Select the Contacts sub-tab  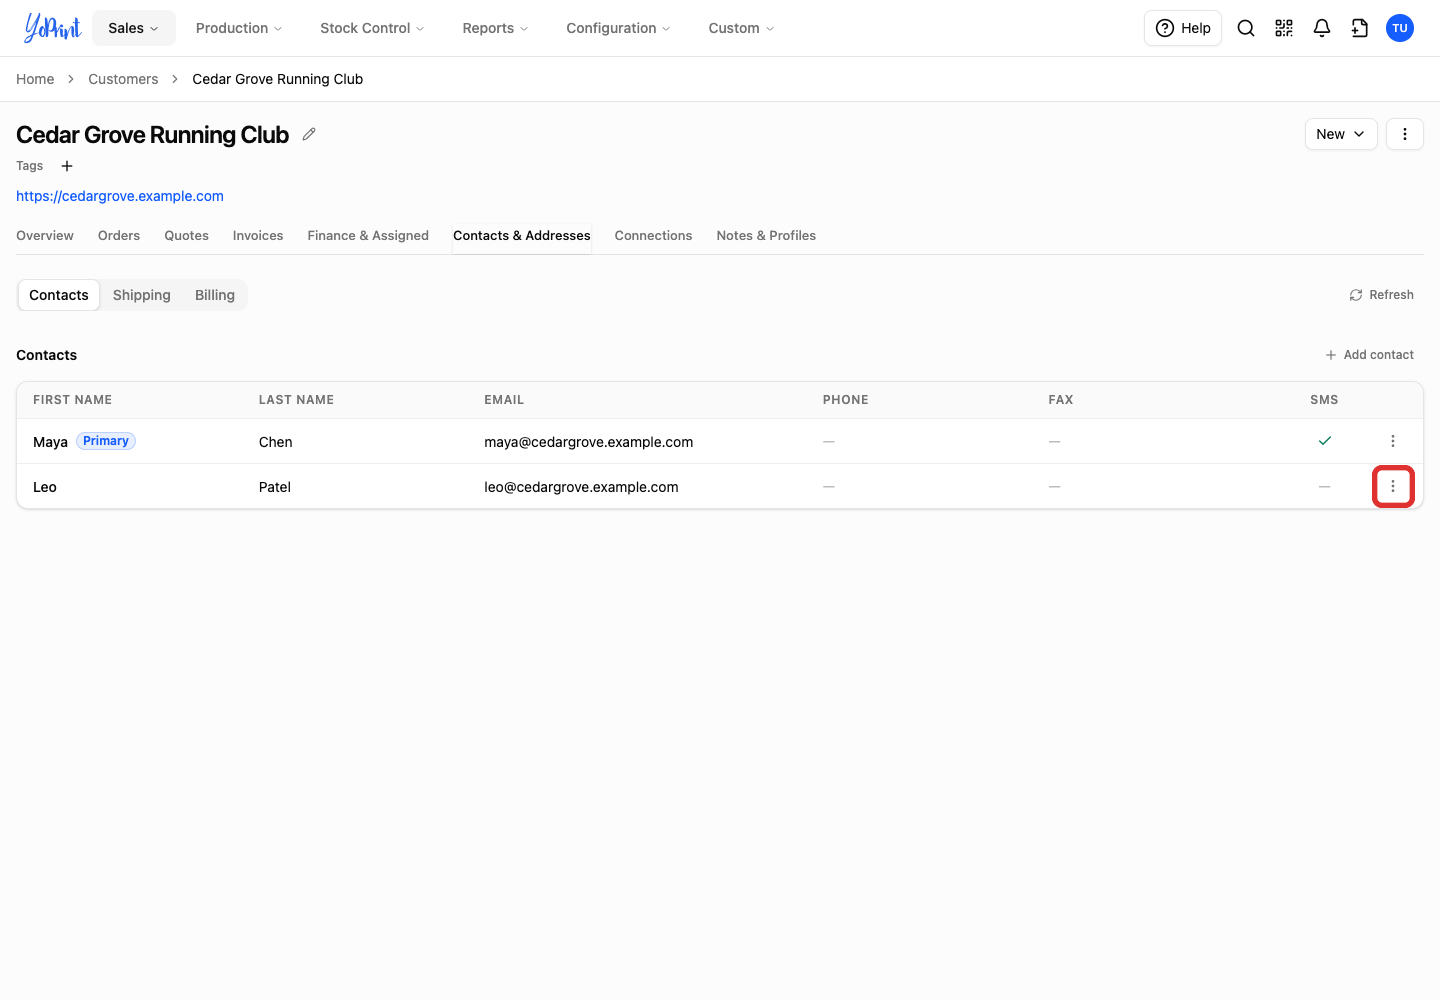point(59,295)
